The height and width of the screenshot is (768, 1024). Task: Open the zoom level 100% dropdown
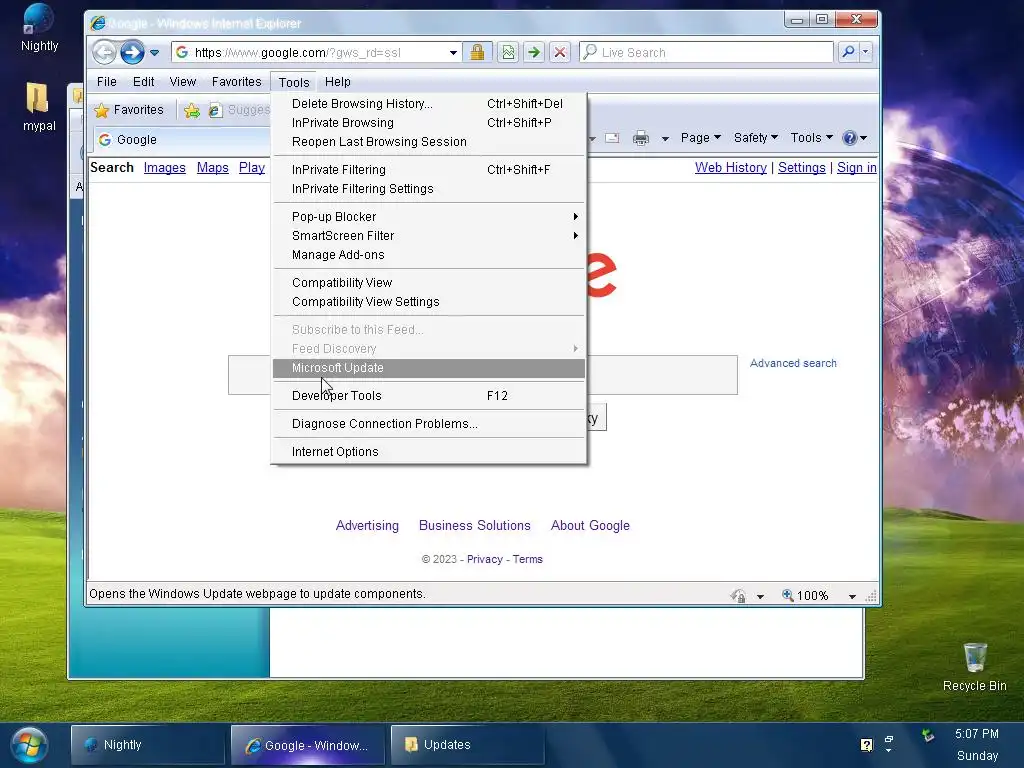852,596
